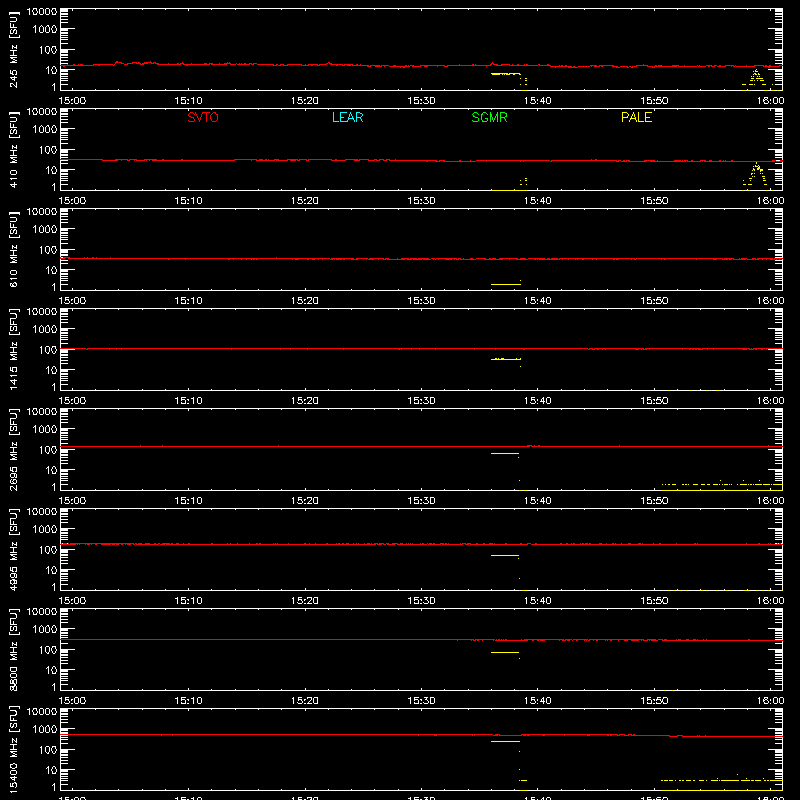Click the 100 tick label on 610 MHz panel

pyautogui.click(x=48, y=249)
